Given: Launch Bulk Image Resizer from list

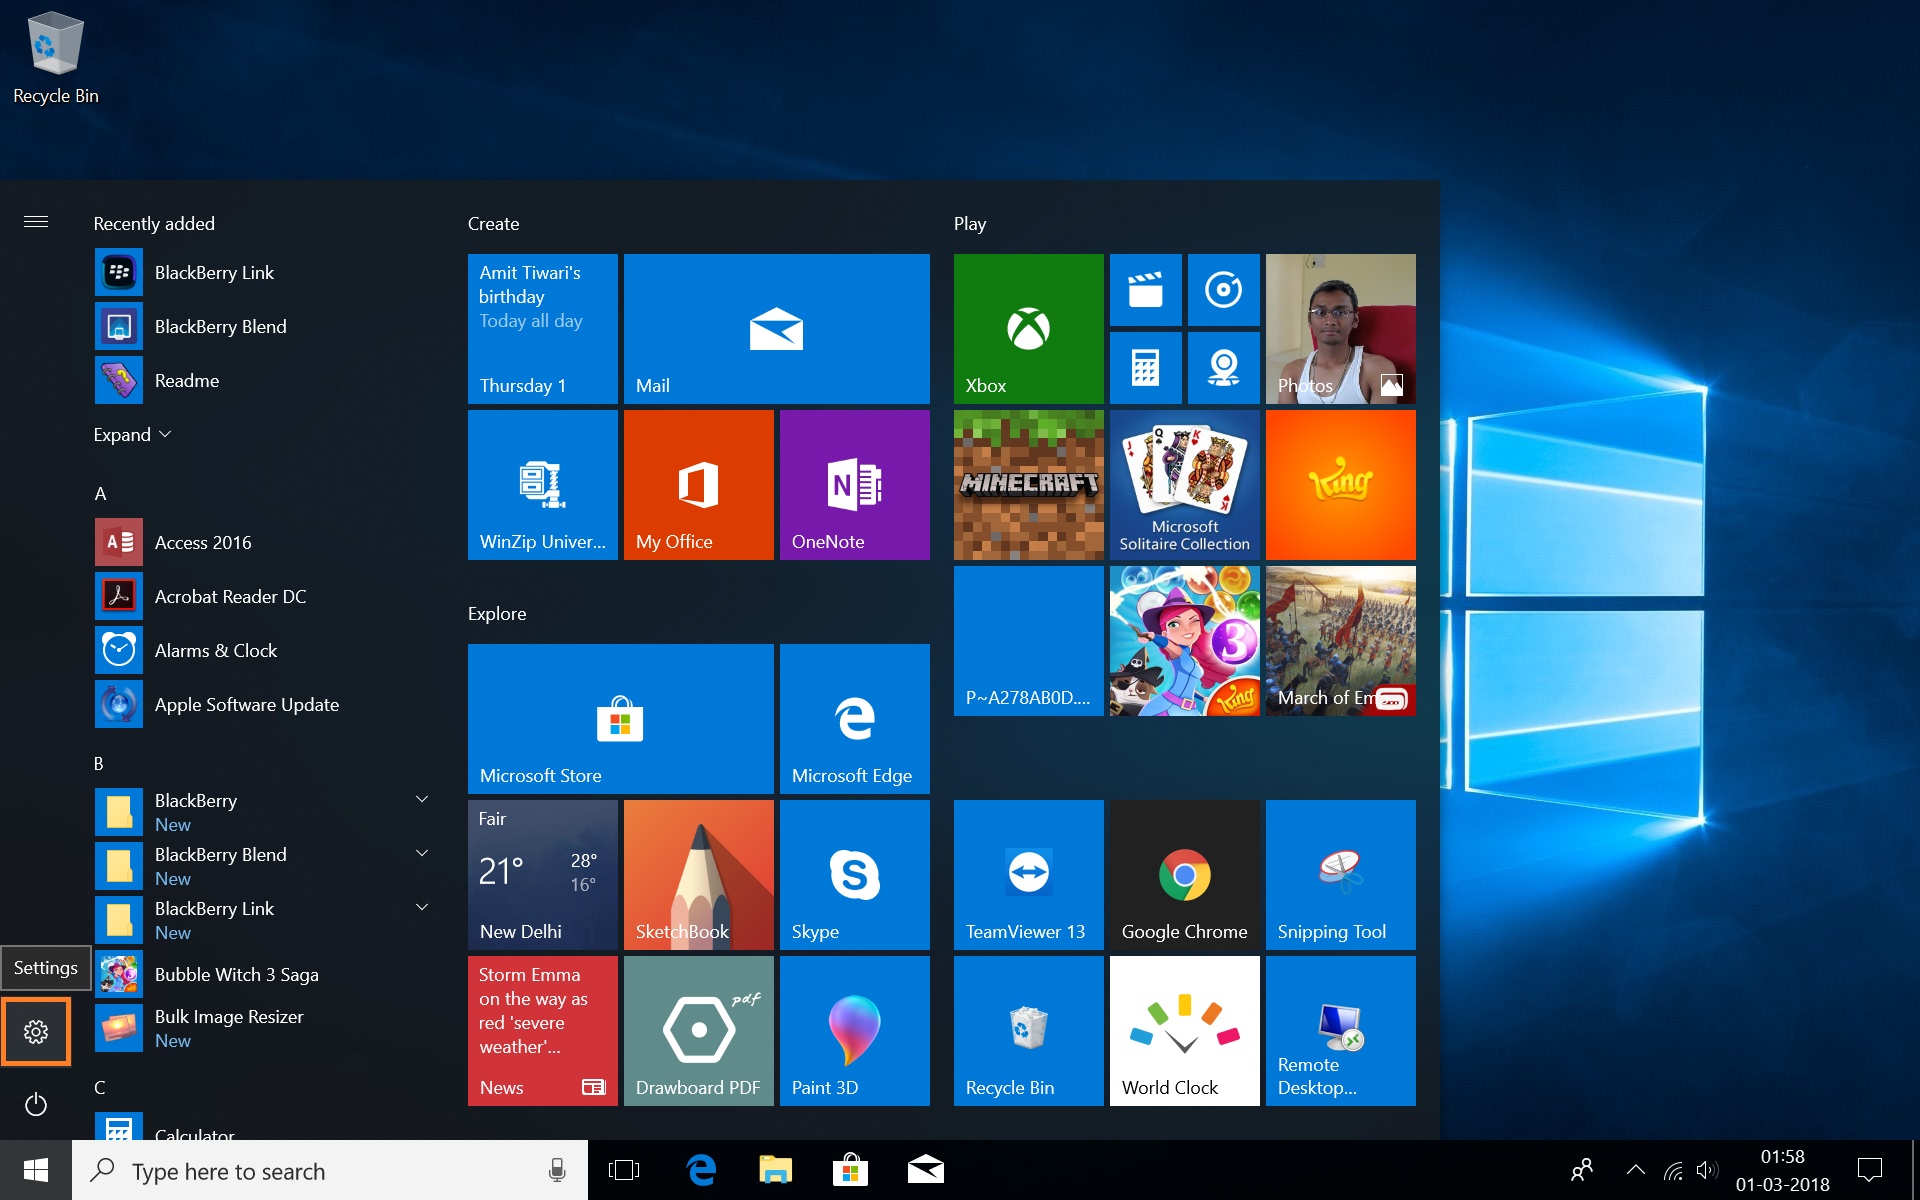Looking at the screenshot, I should pos(265,1028).
